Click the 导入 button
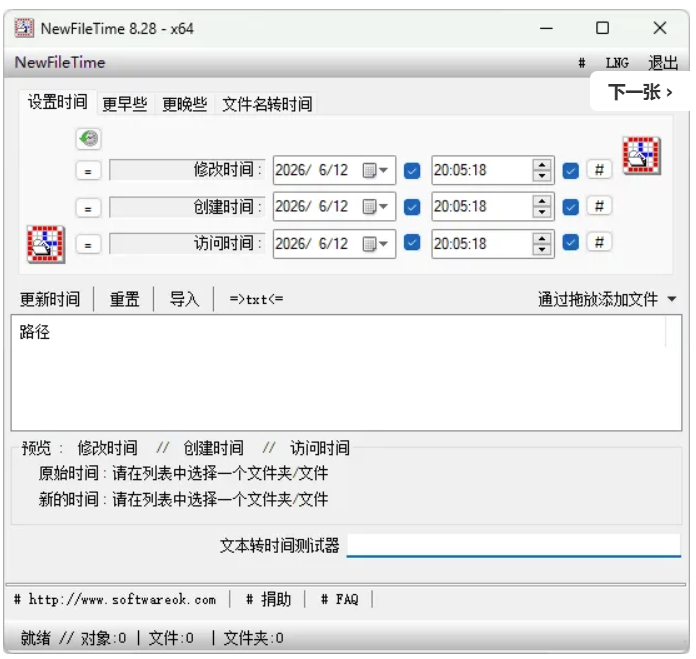The image size is (696, 659). [x=184, y=300]
